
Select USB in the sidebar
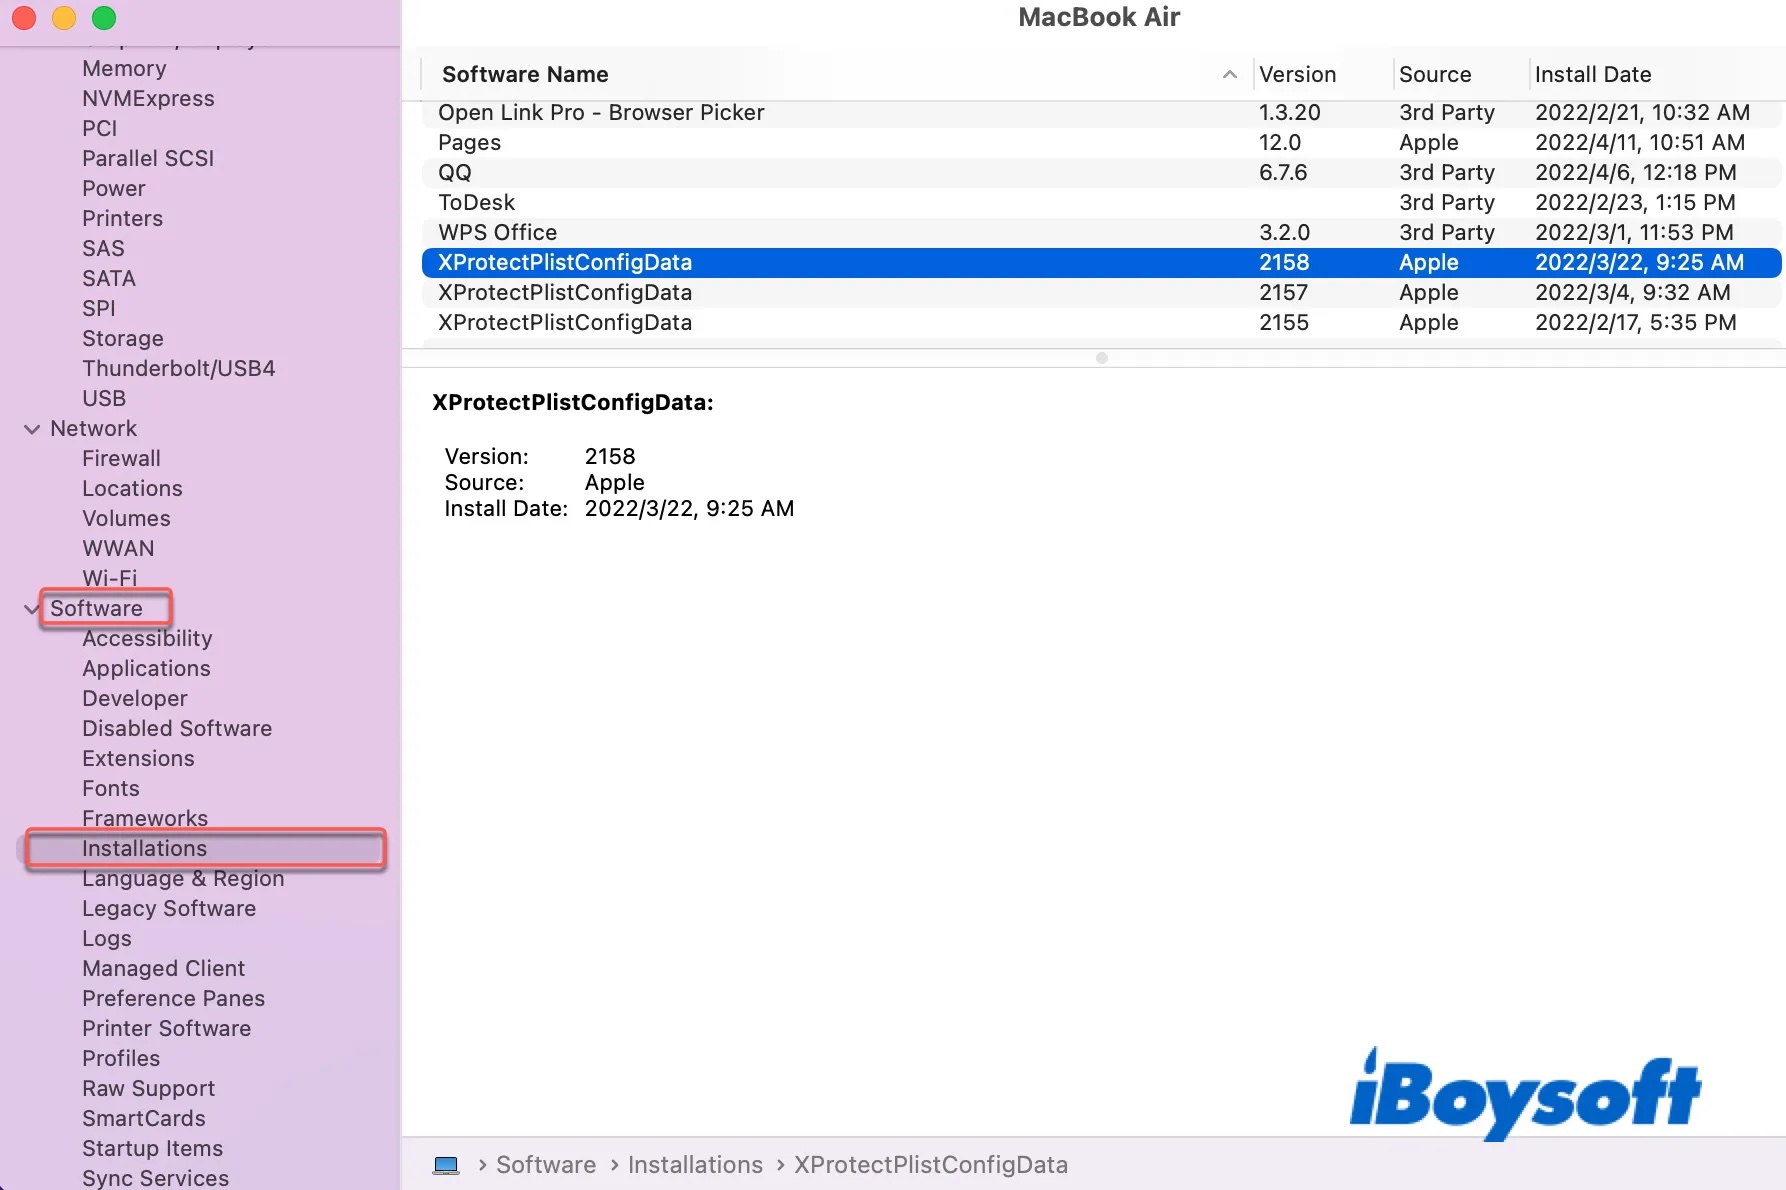(104, 399)
